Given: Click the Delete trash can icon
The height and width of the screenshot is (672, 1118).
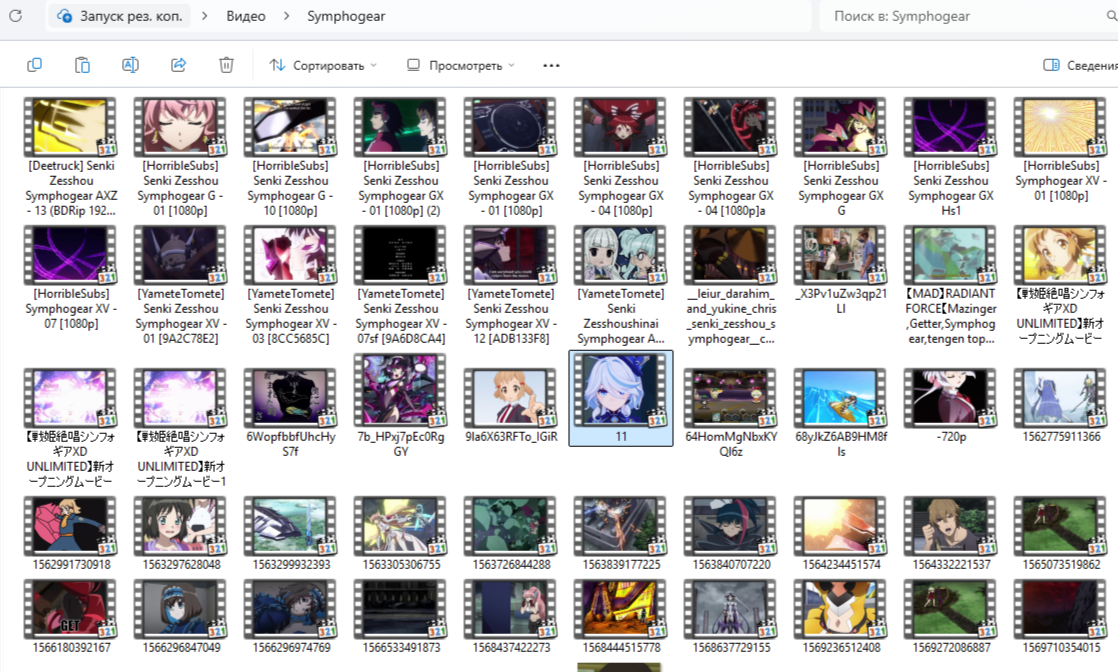Looking at the screenshot, I should click(x=226, y=65).
